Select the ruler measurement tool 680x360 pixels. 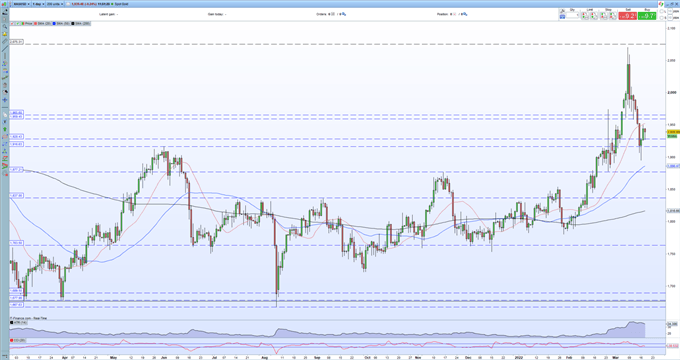[5, 42]
